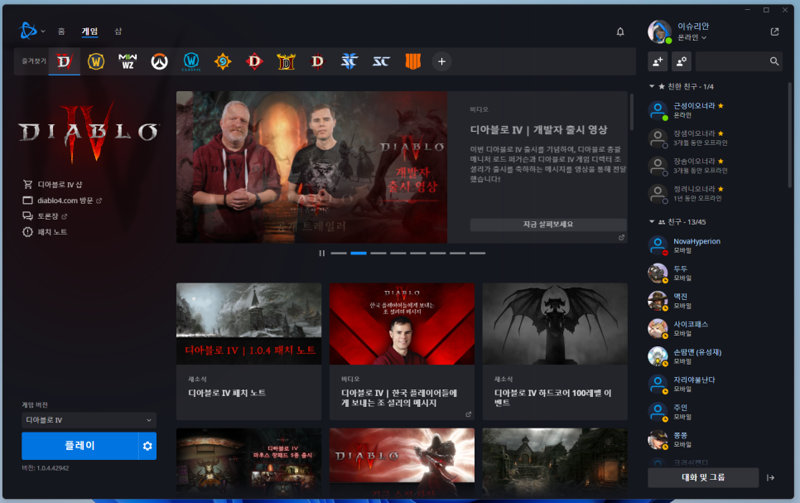Pop out the social panel window
This screenshot has height=503, width=800.
[774, 32]
